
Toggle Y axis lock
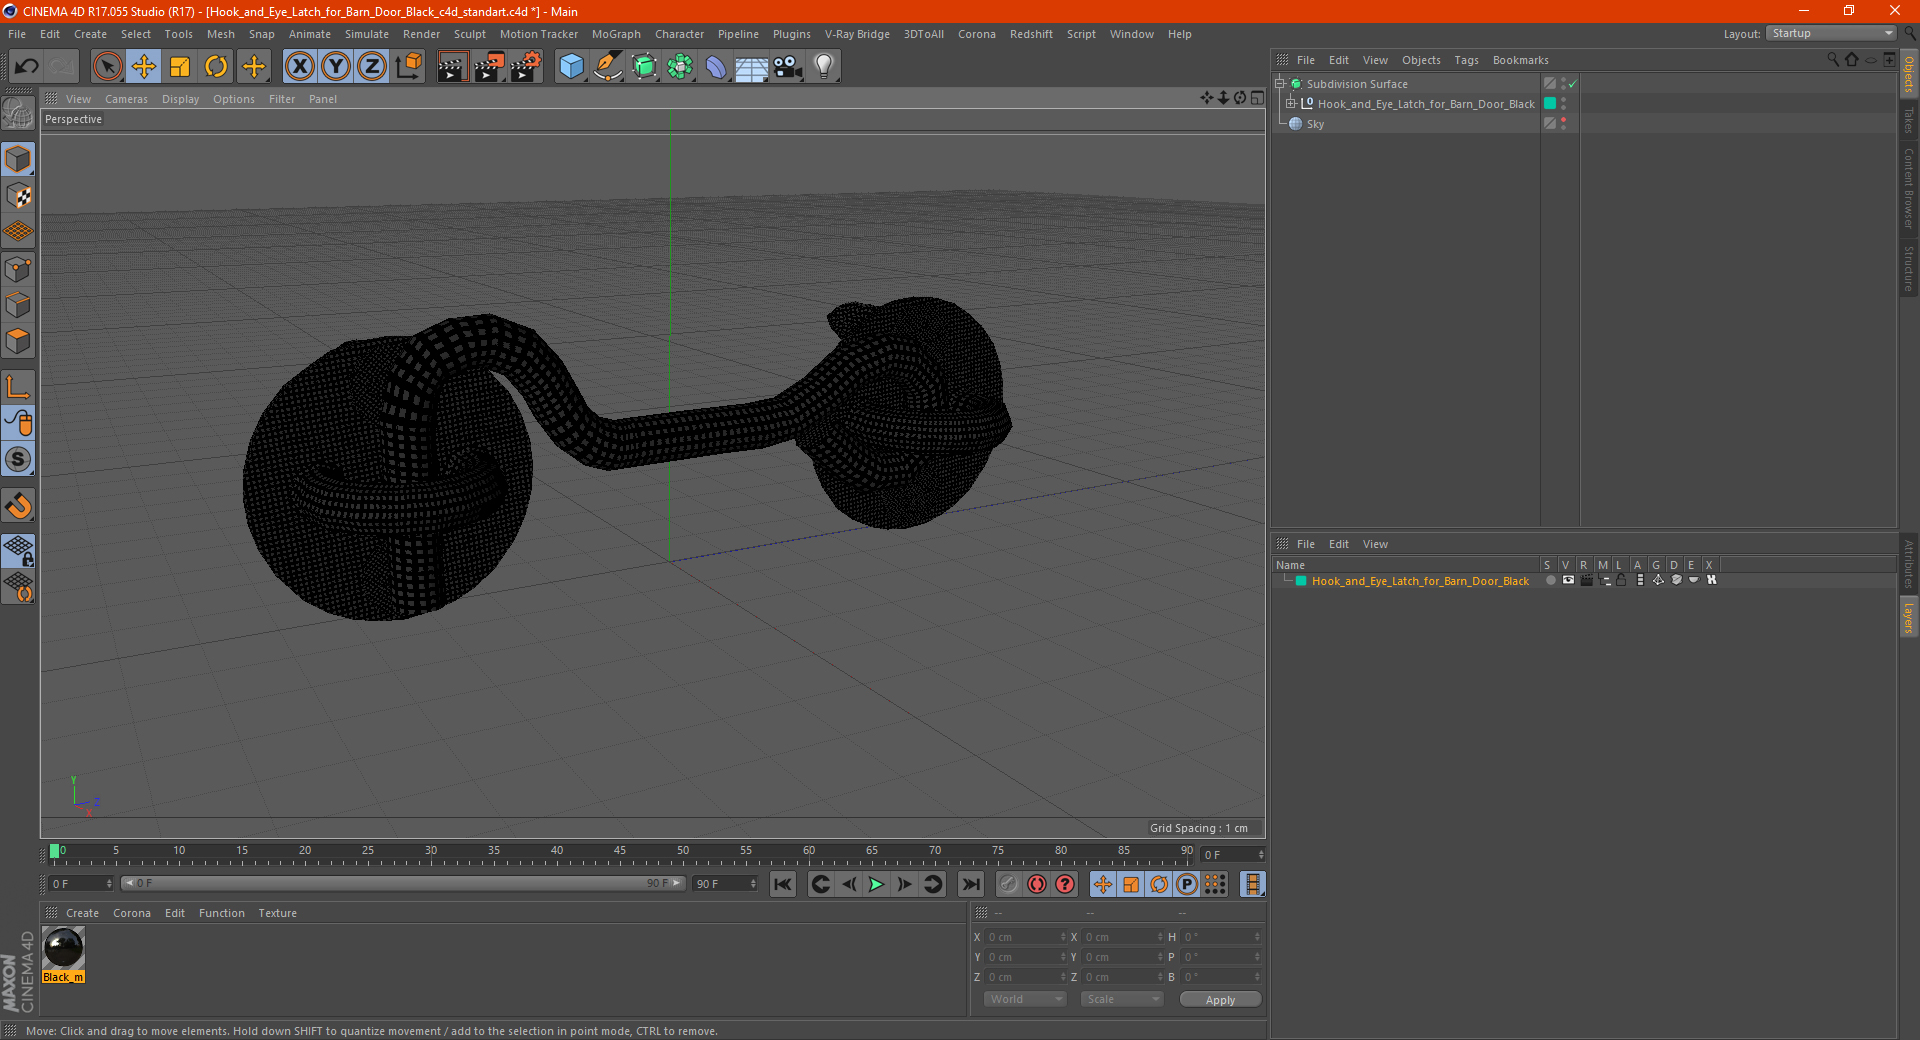point(336,67)
